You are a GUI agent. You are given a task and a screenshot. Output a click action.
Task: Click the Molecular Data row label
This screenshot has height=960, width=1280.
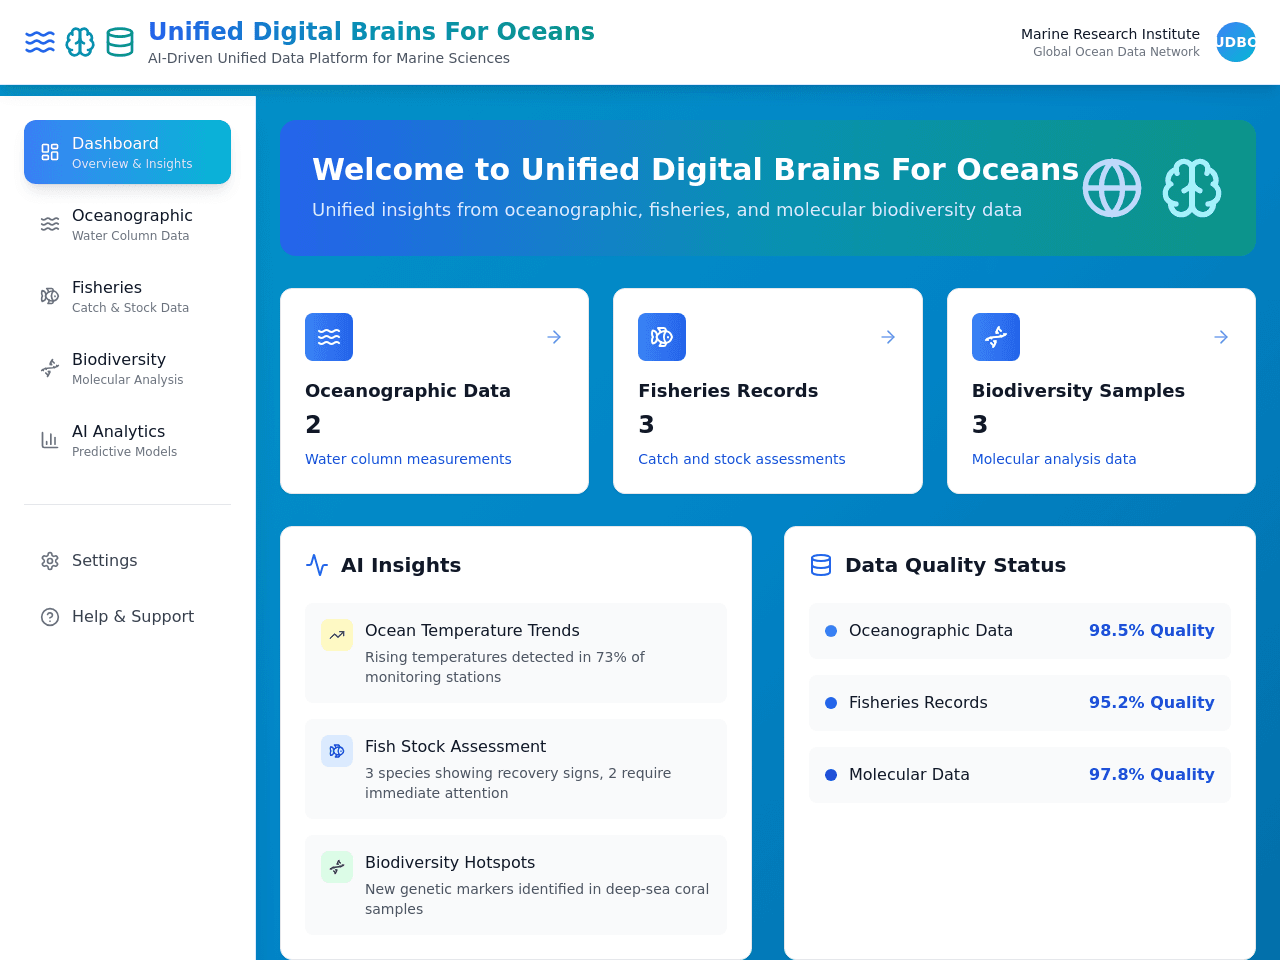click(909, 775)
